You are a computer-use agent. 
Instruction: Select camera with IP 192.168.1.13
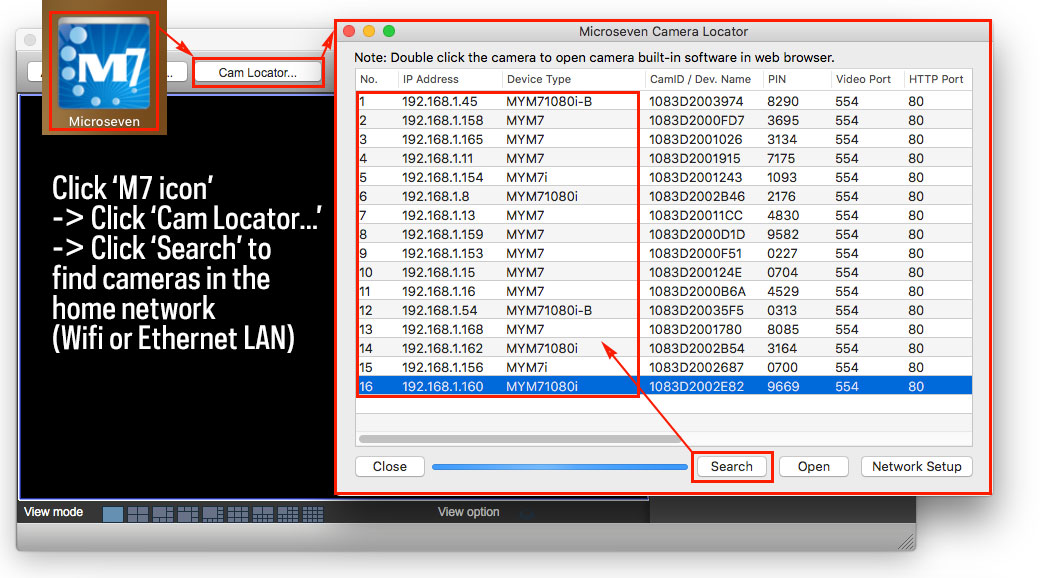click(x=438, y=216)
